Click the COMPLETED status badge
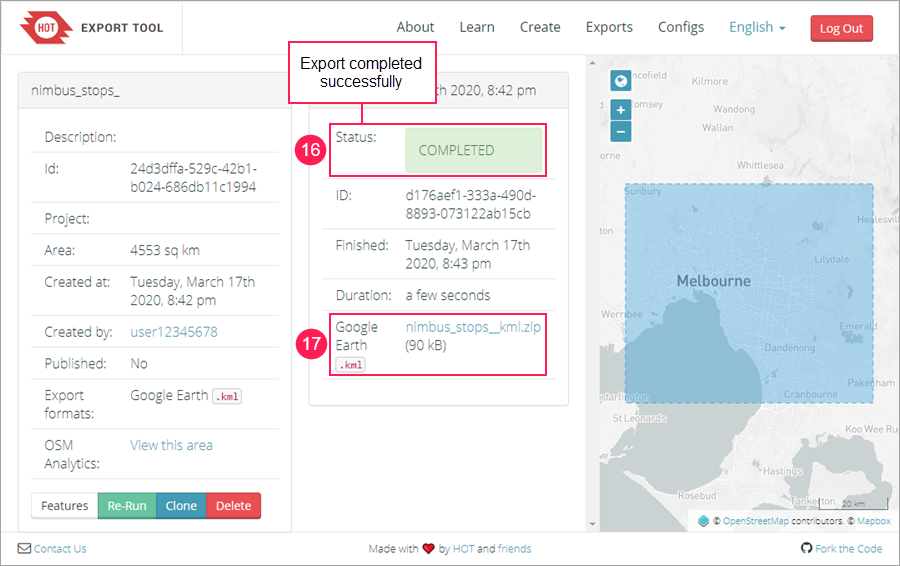900x566 pixels. pyautogui.click(x=474, y=150)
